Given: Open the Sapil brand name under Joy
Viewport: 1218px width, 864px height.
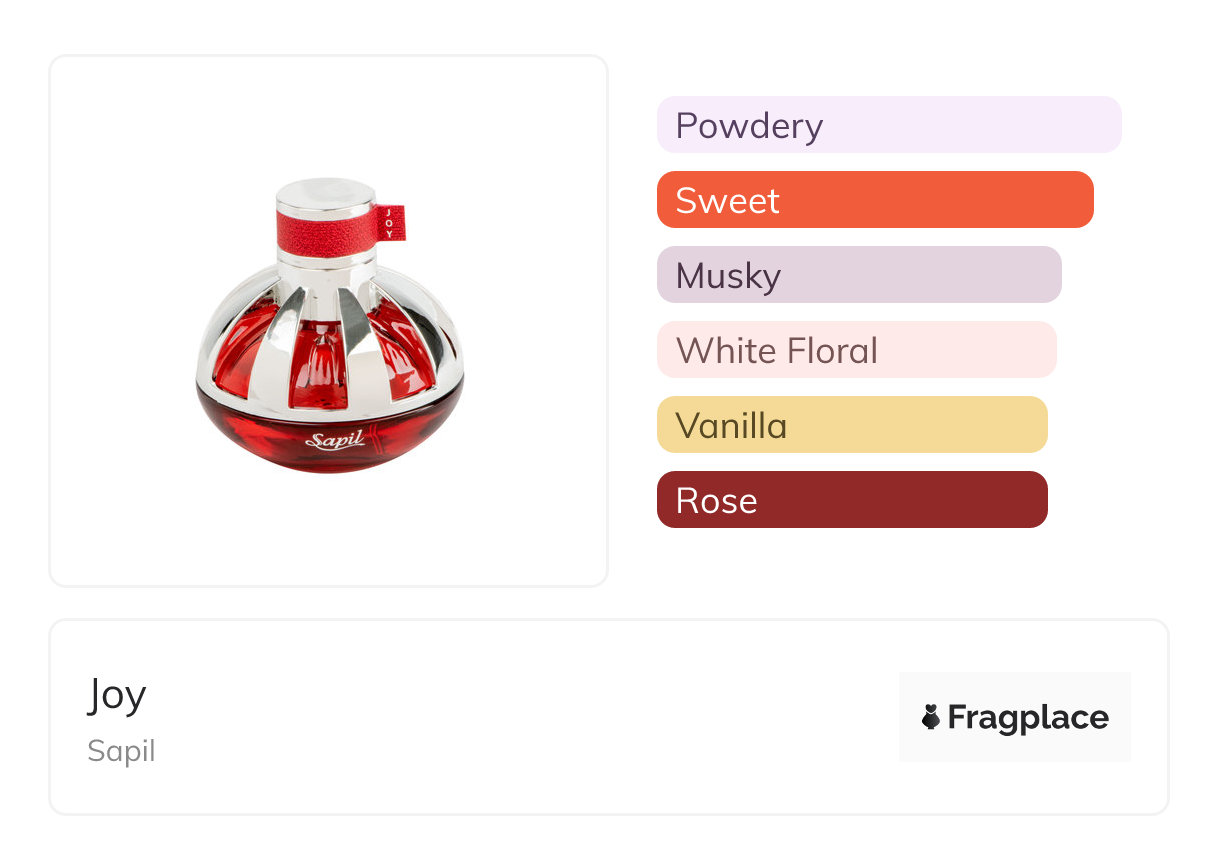Looking at the screenshot, I should coord(121,751).
